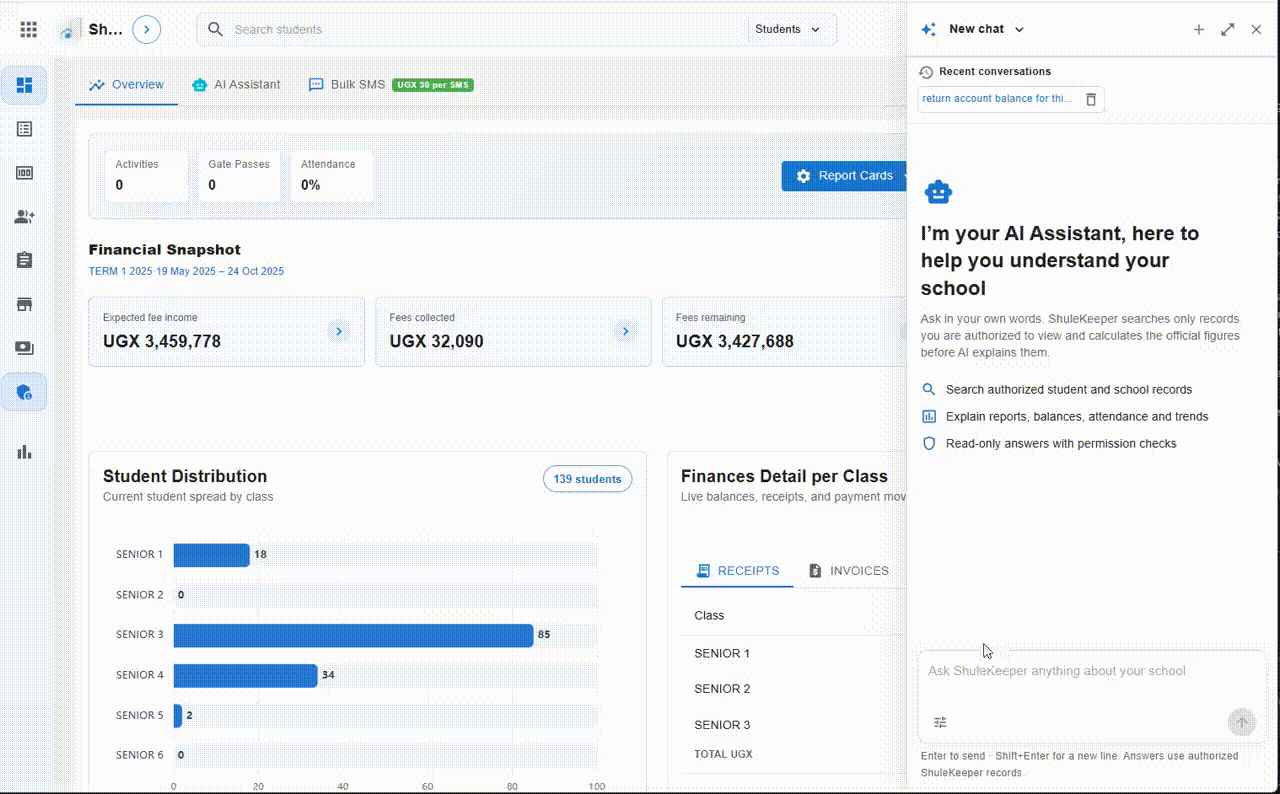This screenshot has width=1280, height=794.
Task: Open the return account balance conversation
Action: pos(997,99)
